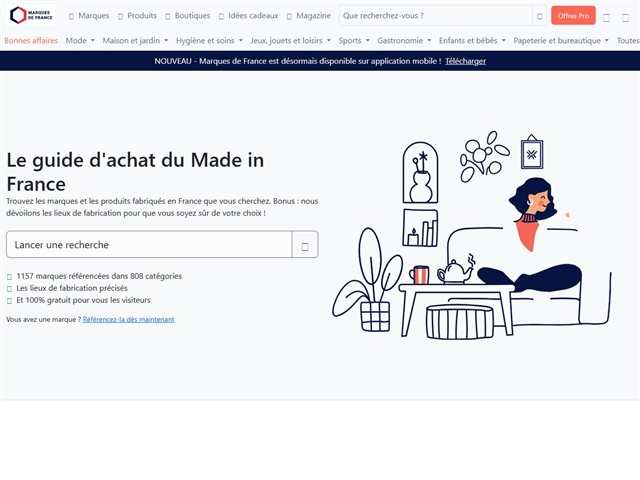Click the text 1157 marques référencées dans 808 catégories
Image resolution: width=640 pixels, height=480 pixels.
coord(99,276)
